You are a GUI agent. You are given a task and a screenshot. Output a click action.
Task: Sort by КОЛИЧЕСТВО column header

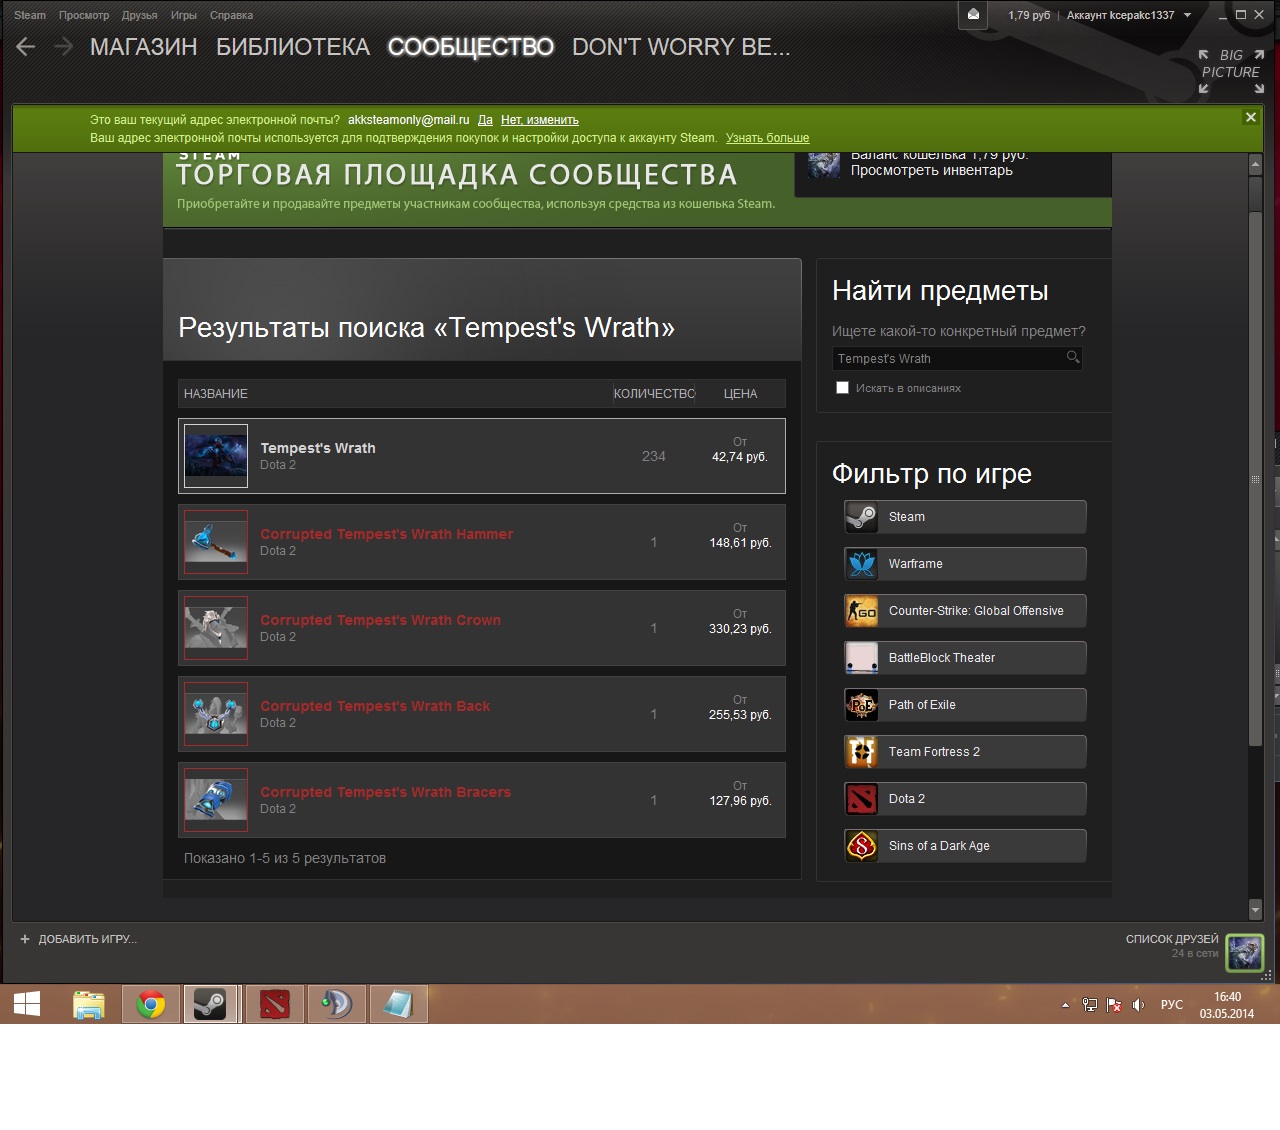(x=654, y=394)
